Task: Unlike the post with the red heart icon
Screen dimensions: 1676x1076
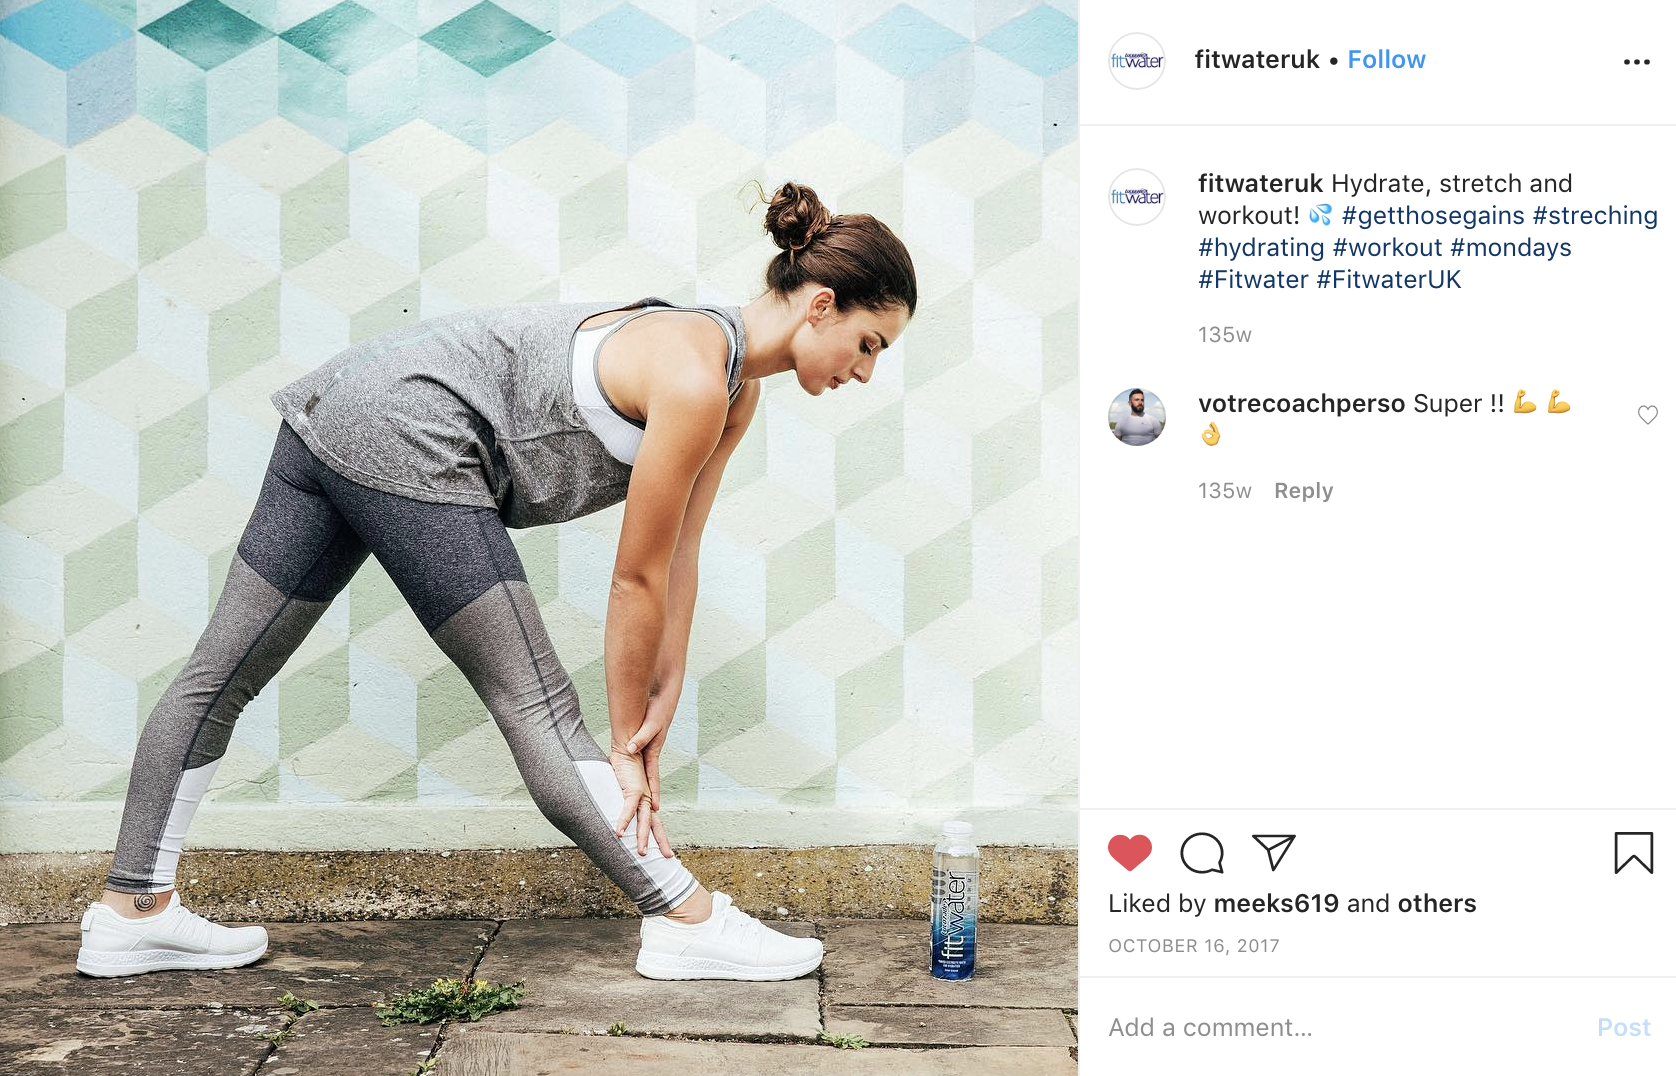Action: pyautogui.click(x=1130, y=853)
